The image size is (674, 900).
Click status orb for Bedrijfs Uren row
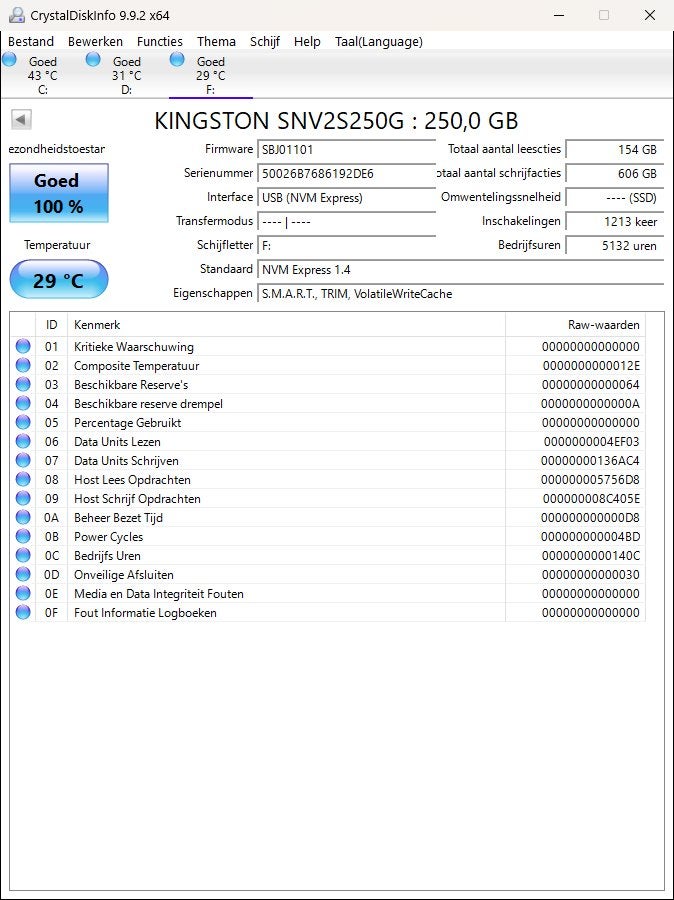(23, 555)
